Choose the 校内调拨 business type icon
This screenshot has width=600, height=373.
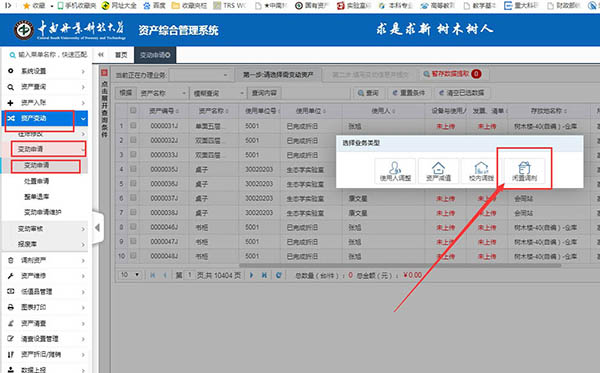coord(481,171)
